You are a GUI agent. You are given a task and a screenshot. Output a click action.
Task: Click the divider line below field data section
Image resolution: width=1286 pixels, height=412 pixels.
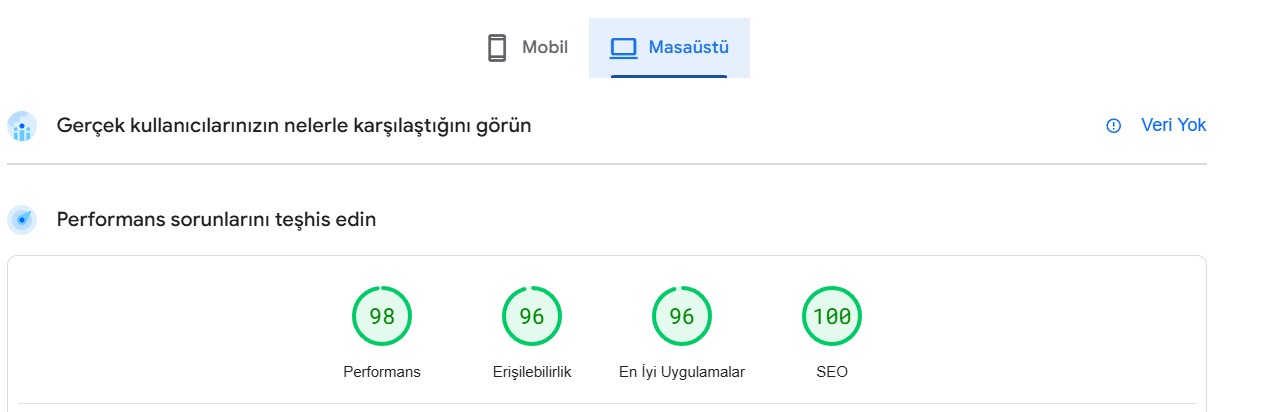point(606,164)
